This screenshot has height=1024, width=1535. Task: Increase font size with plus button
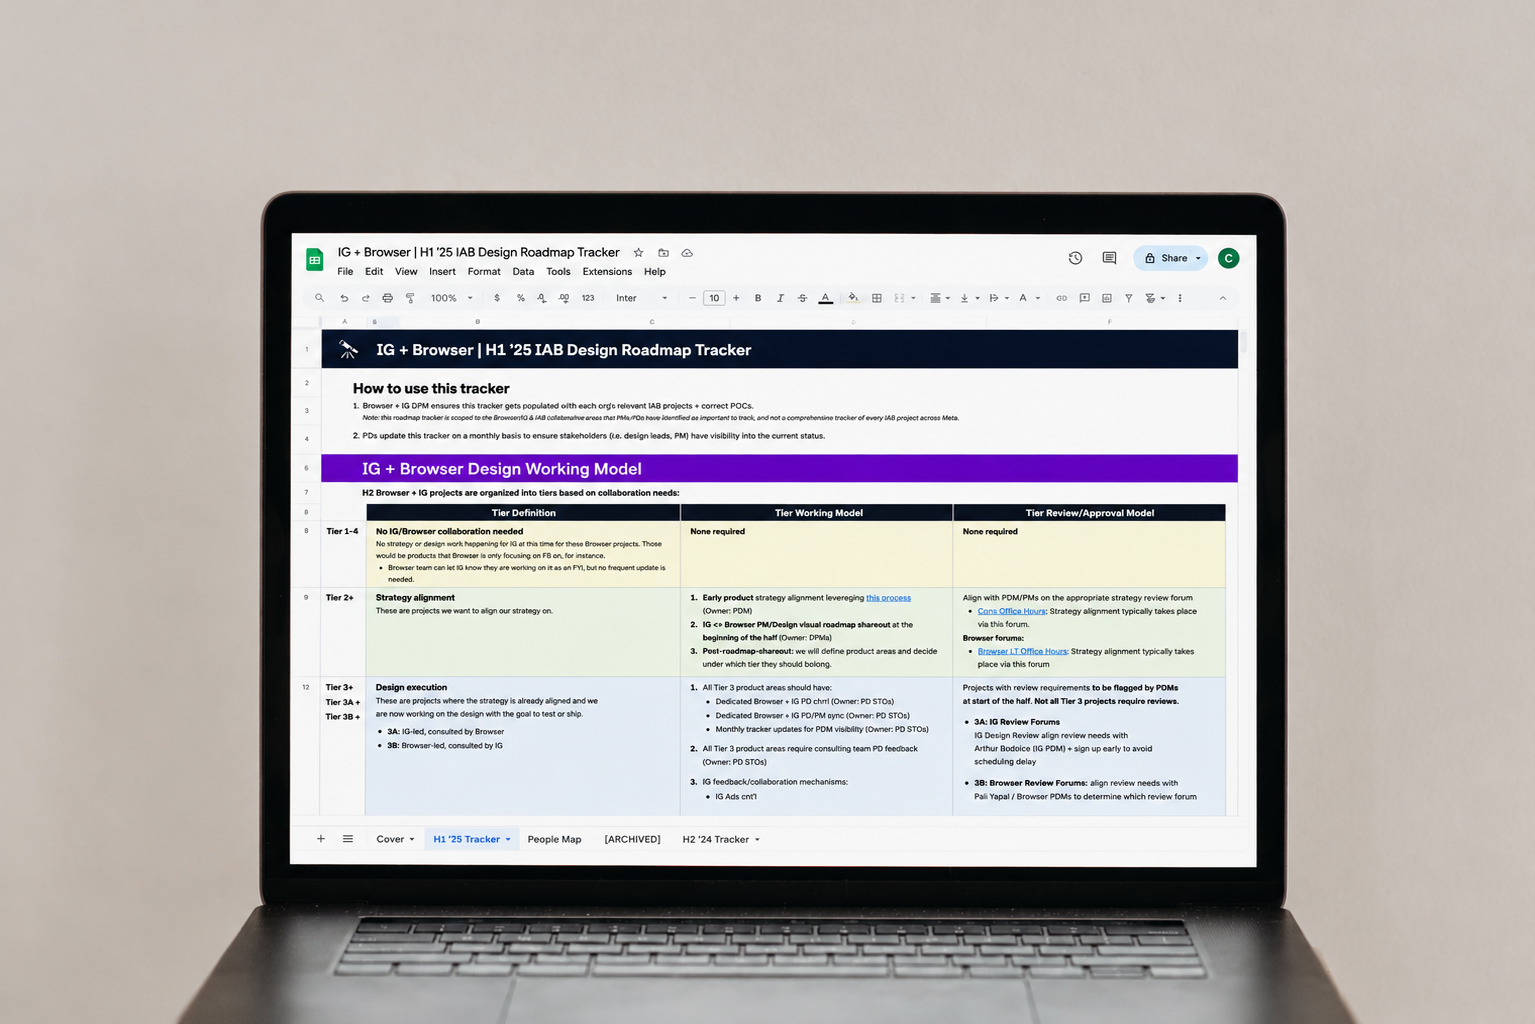[736, 298]
